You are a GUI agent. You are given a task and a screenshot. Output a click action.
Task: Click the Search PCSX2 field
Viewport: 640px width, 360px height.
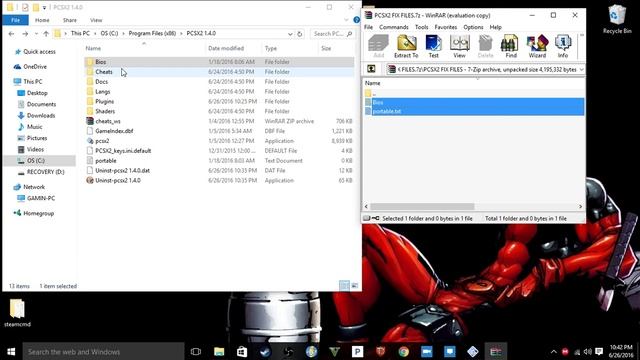[333, 34]
